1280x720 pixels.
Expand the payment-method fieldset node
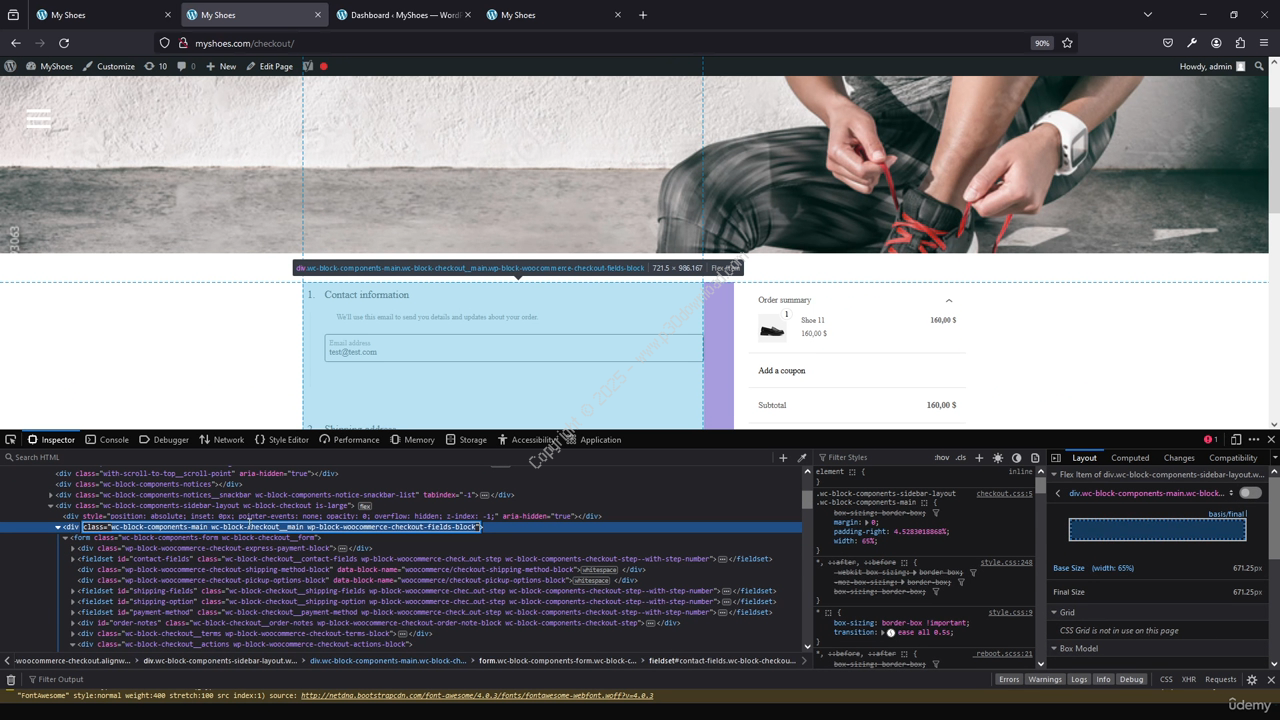point(73,612)
